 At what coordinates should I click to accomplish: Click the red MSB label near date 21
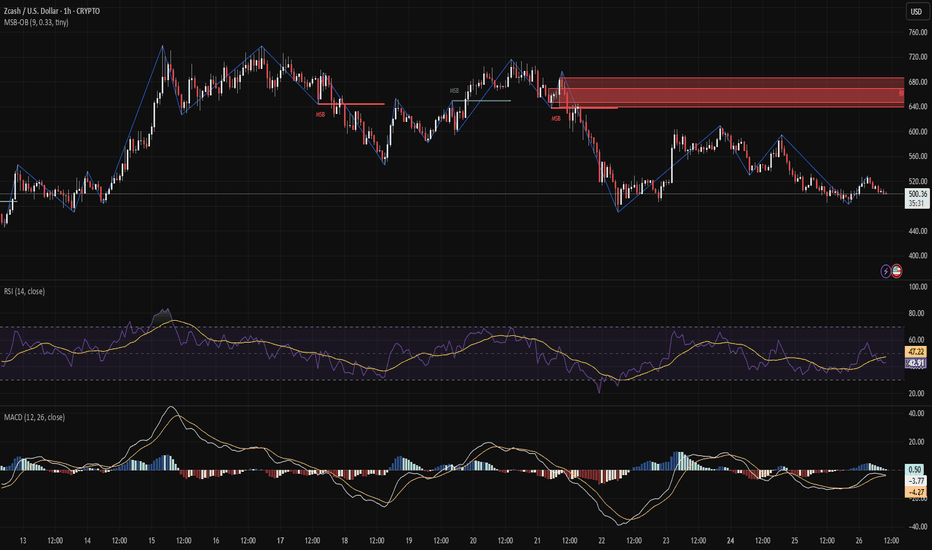pos(556,118)
